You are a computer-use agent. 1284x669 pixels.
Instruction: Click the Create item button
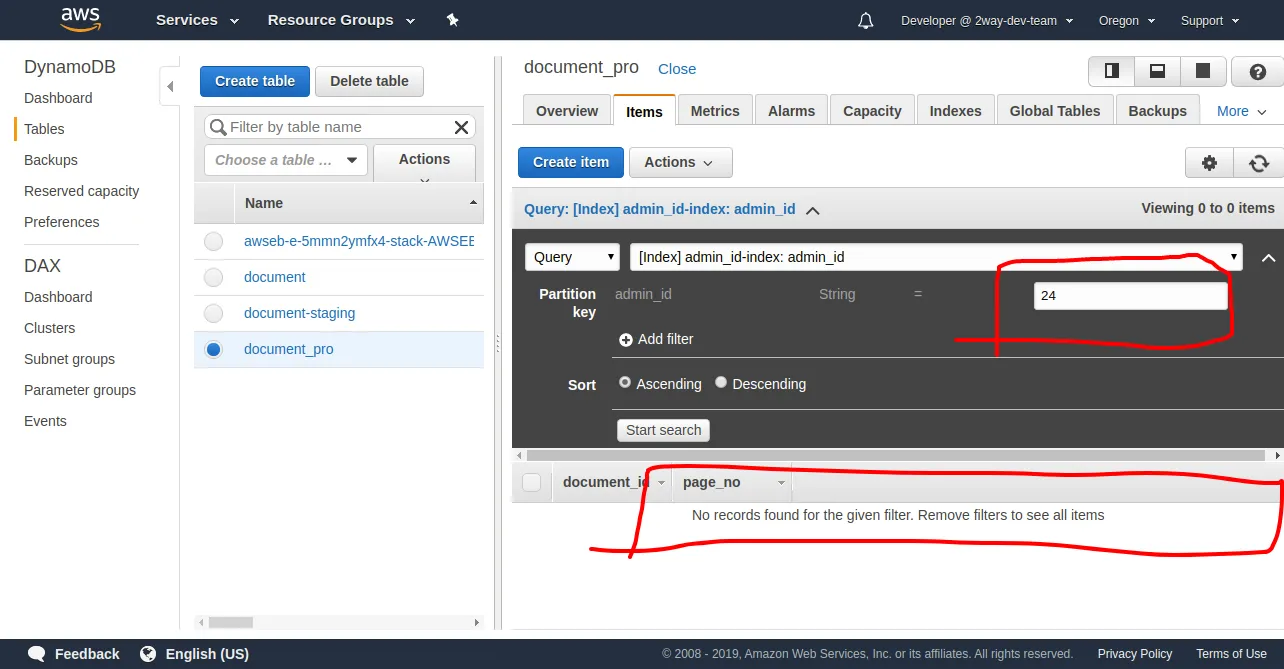point(571,162)
